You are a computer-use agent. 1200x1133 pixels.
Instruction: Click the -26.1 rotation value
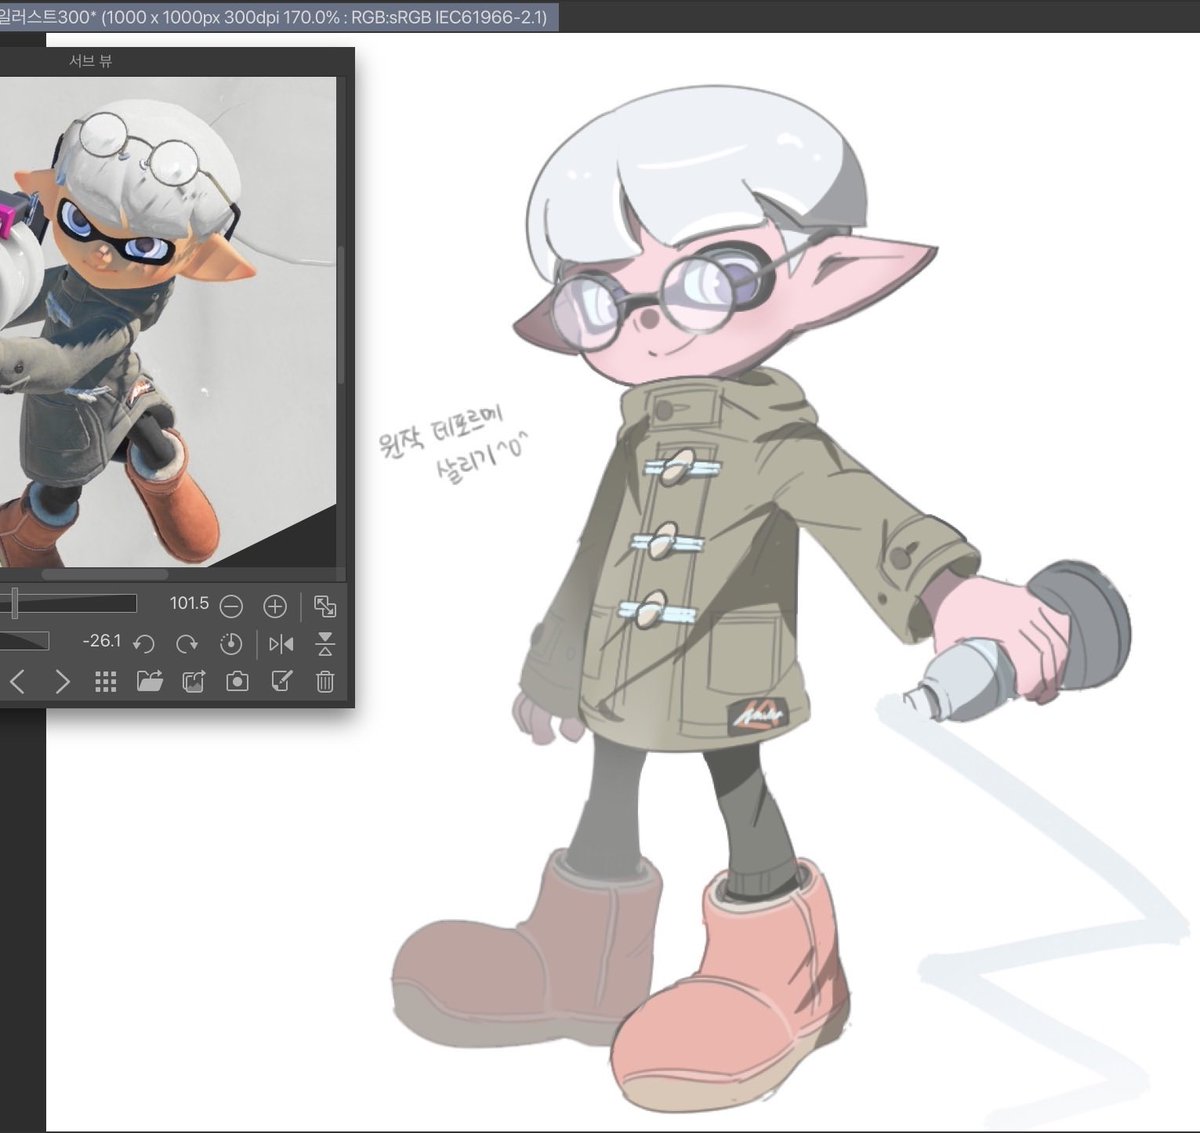click(x=102, y=641)
